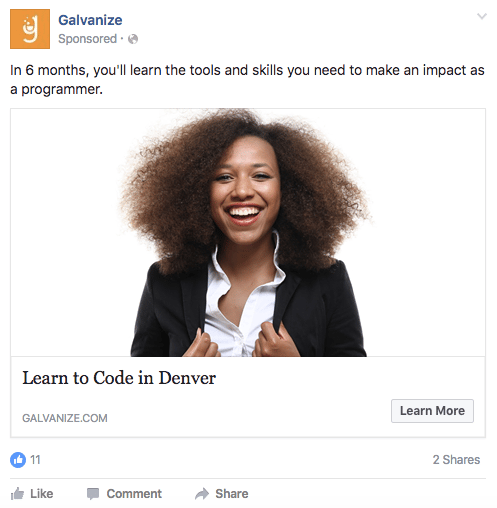497x508 pixels.
Task: View the 11 reactions count
Action: point(35,460)
